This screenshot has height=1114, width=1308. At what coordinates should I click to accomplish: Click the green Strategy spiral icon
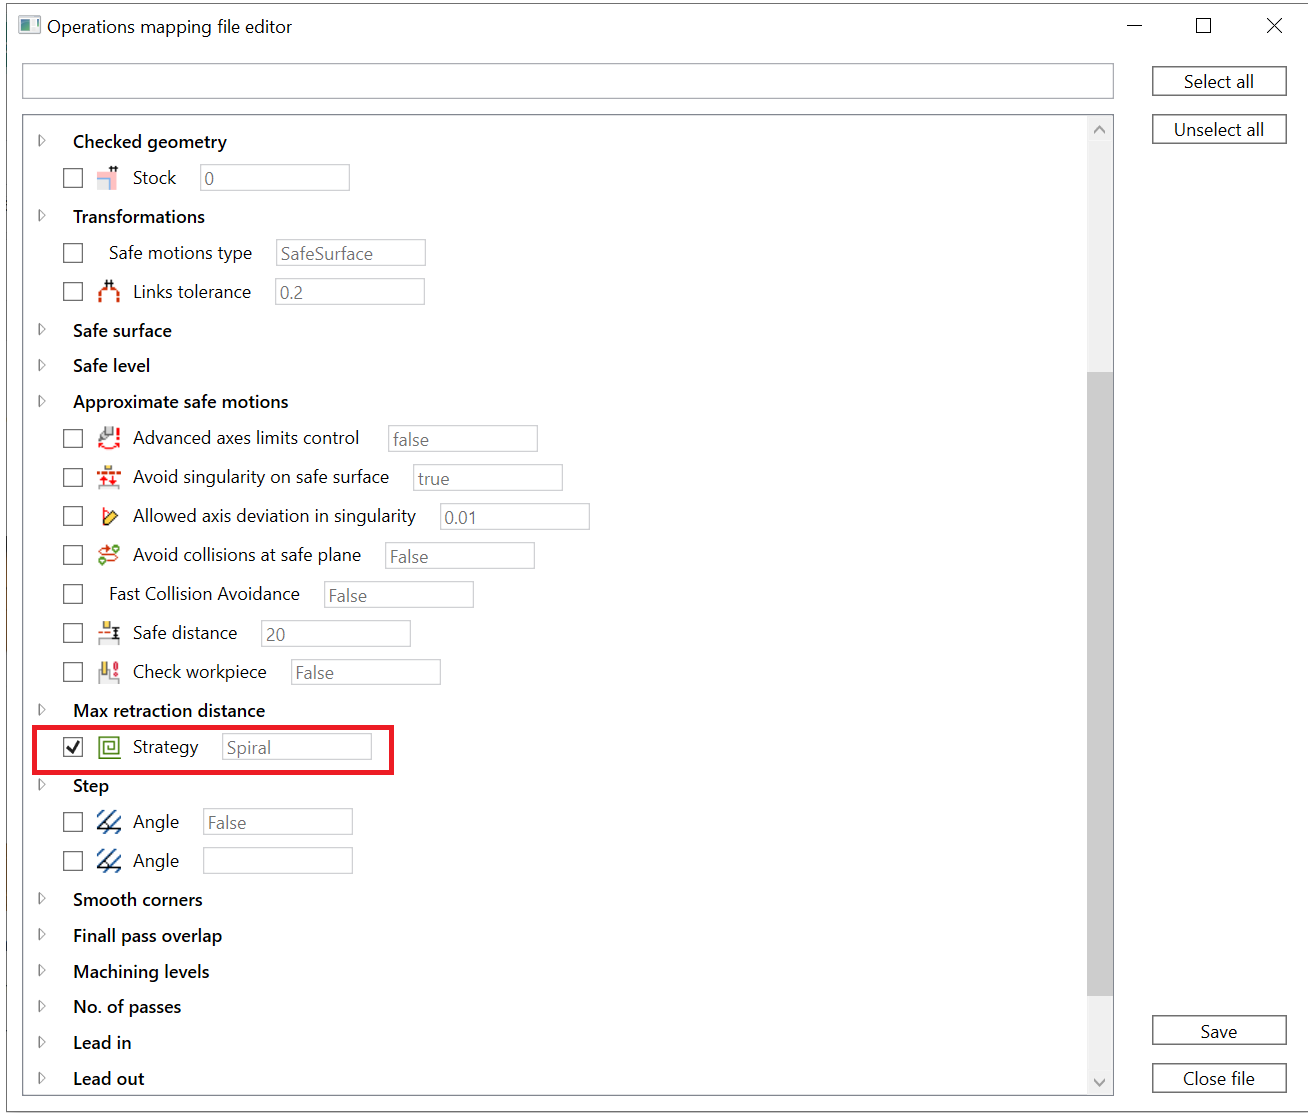point(109,747)
